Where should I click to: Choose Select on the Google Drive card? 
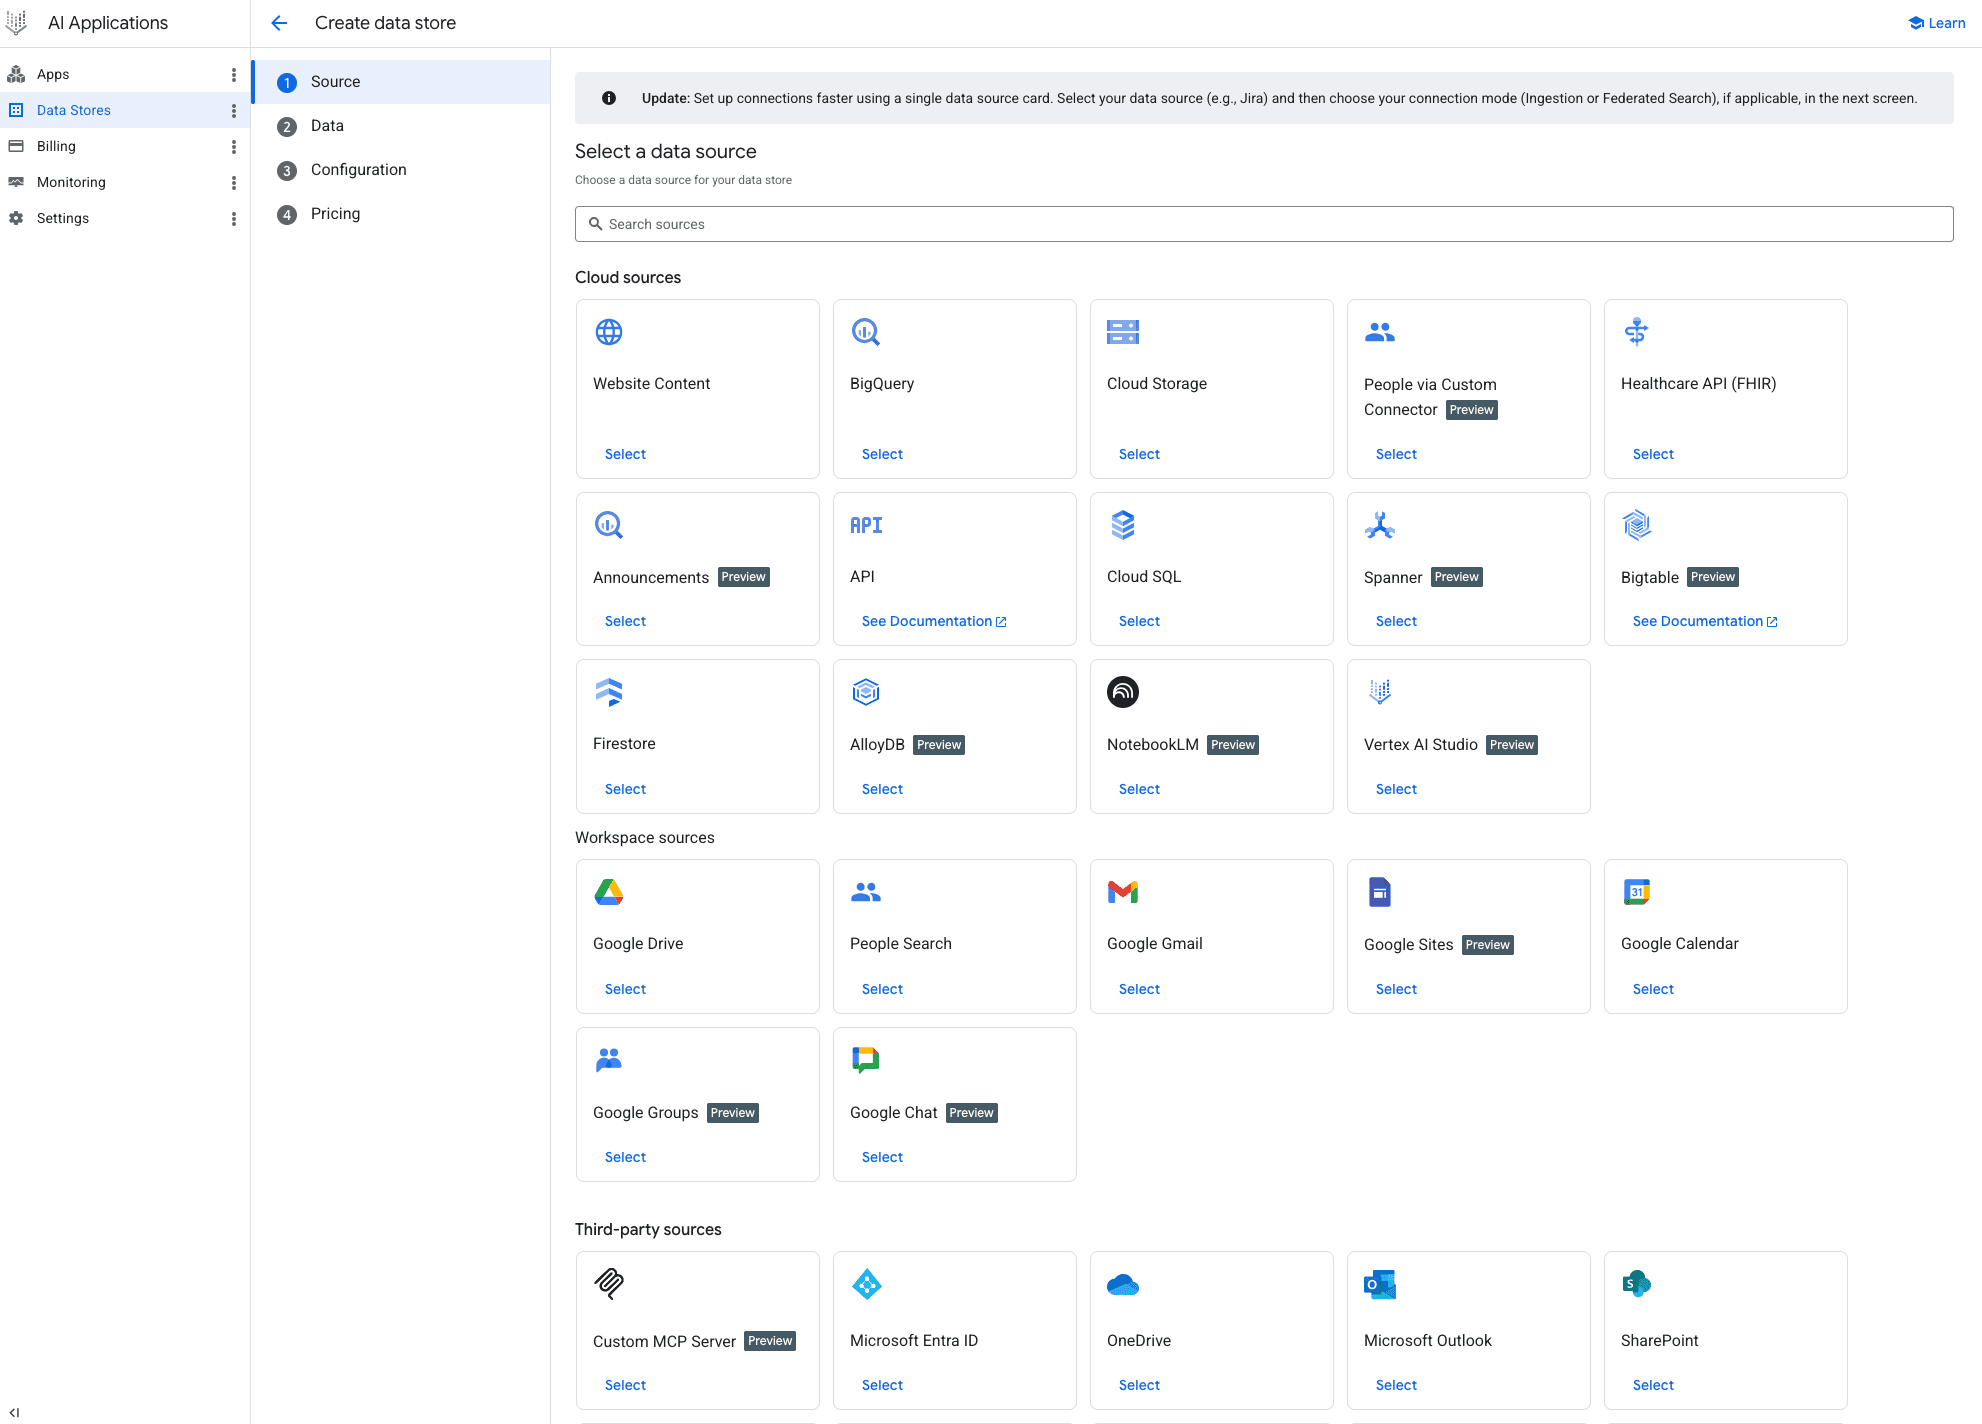point(625,989)
